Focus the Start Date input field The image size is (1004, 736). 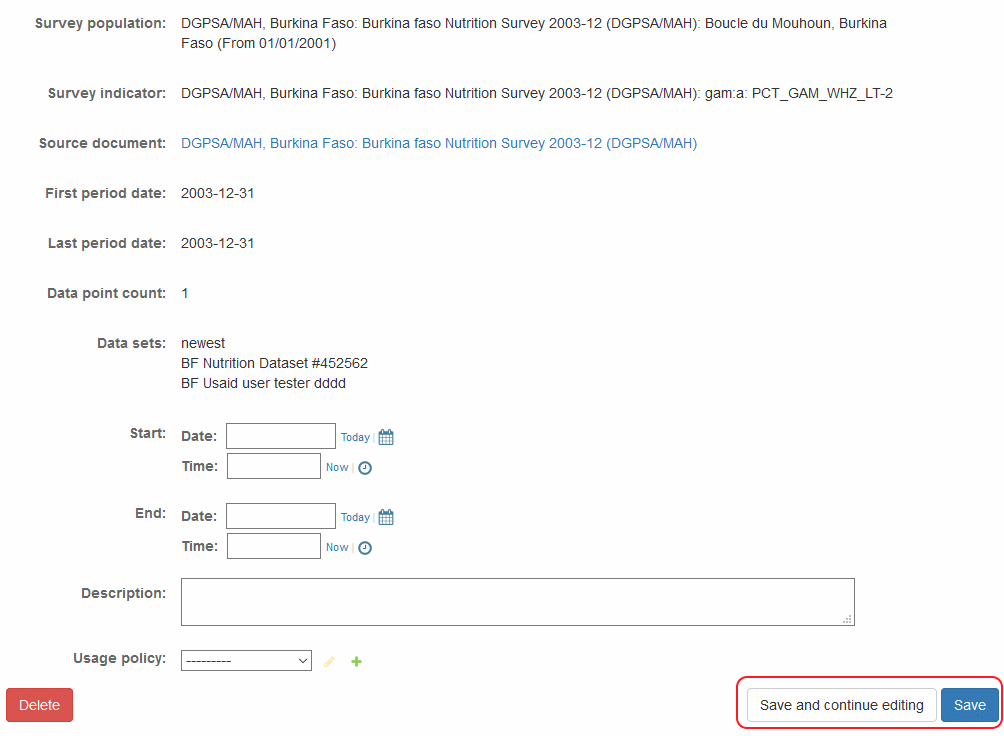tap(280, 436)
